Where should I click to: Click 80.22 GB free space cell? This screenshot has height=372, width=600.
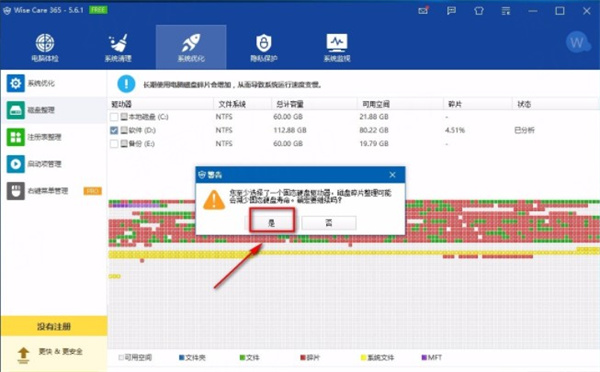point(374,130)
